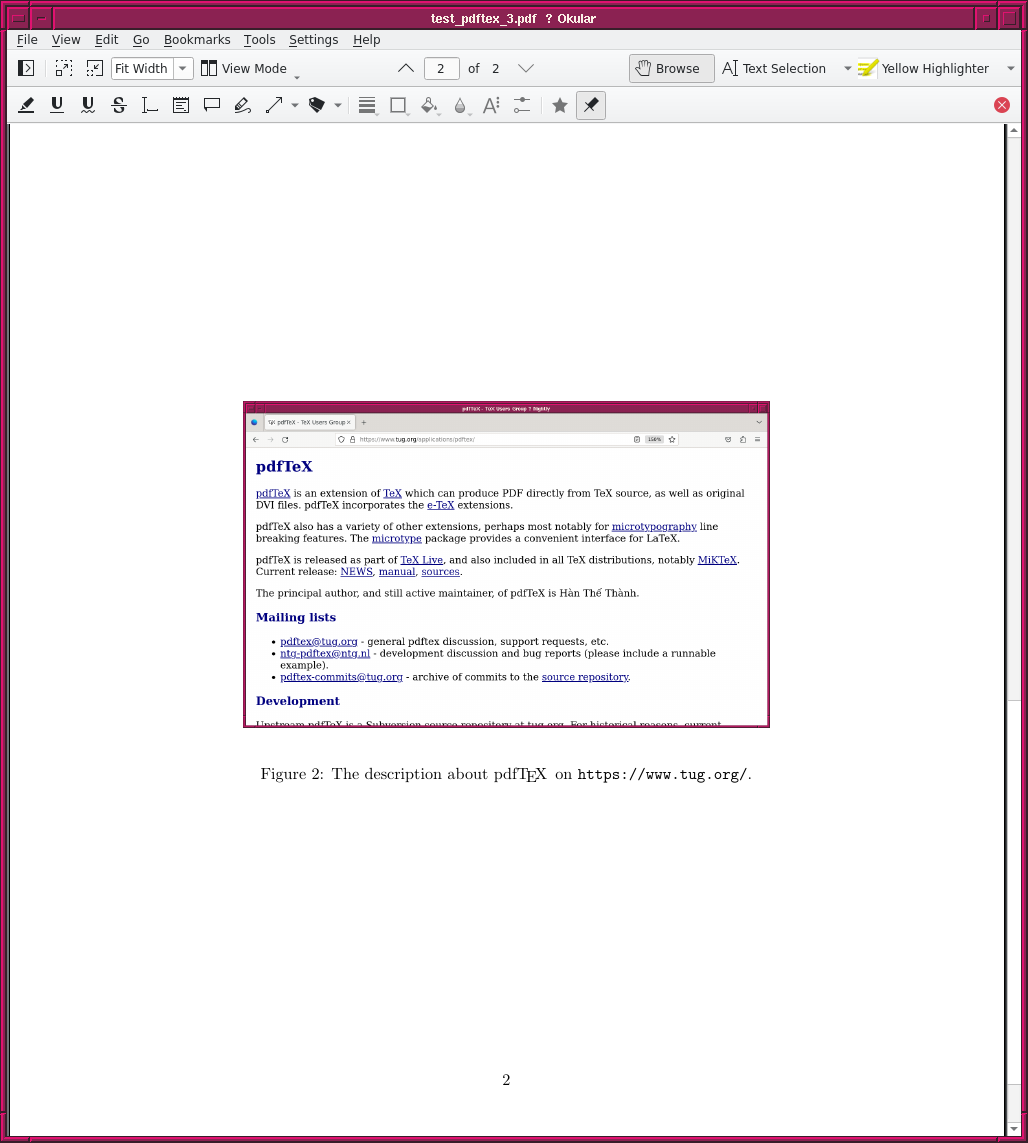This screenshot has width=1028, height=1143.
Task: Open the Settings menu
Action: point(313,40)
